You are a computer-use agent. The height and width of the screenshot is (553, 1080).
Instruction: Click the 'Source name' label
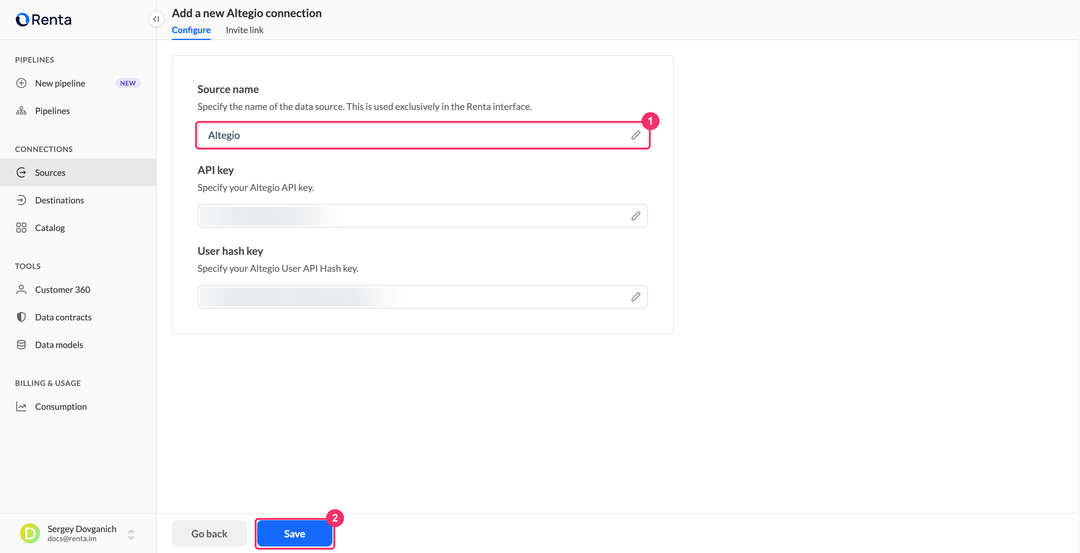pyautogui.click(x=228, y=90)
